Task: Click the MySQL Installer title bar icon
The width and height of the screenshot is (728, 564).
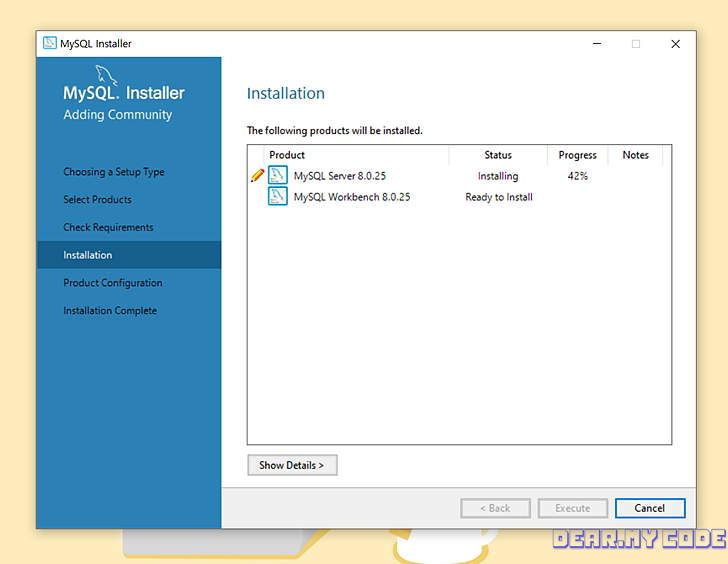Action: (x=49, y=43)
